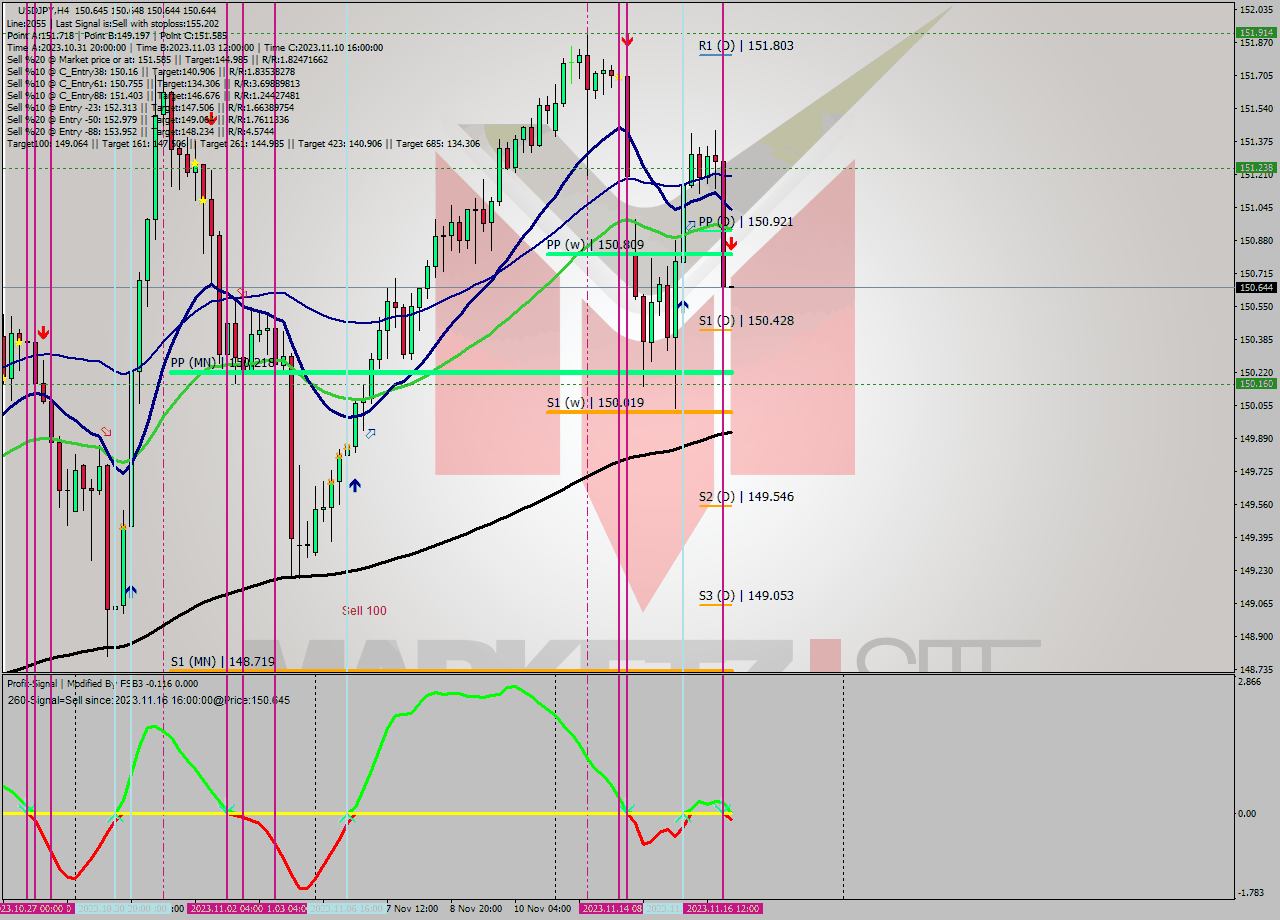The height and width of the screenshot is (920, 1280).
Task: Click the 2.866 indicator scale value
Action: pos(1251,681)
